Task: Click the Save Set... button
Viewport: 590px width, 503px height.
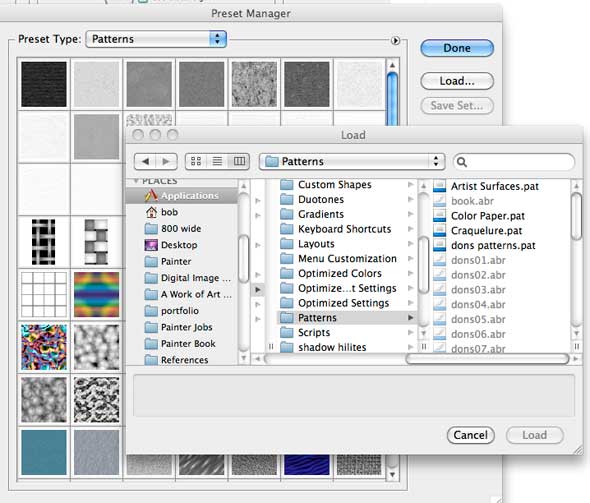Action: point(457,106)
